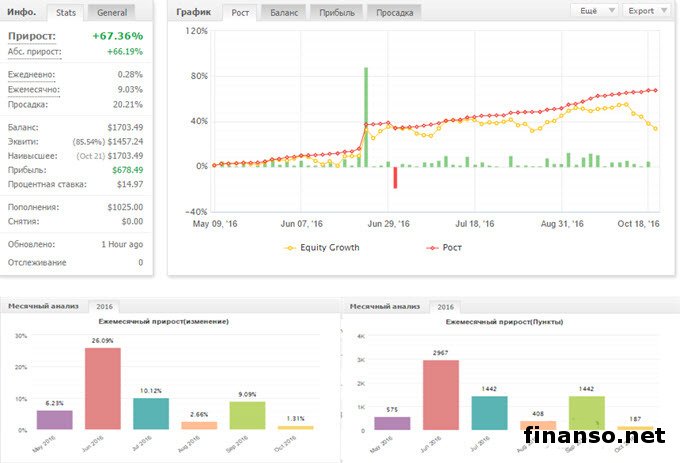
Task: Click the 6.23% May 2016 purple bar
Action: [x=54, y=420]
